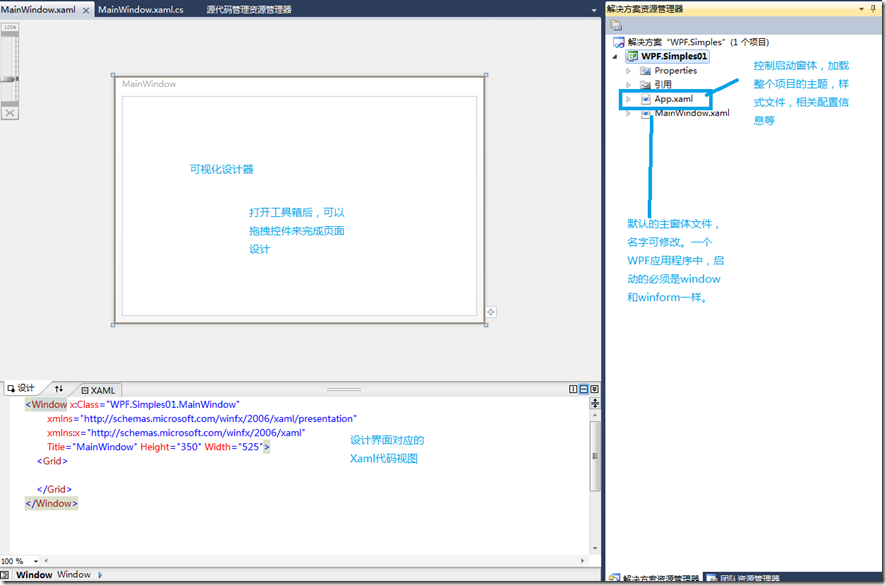Viewport: 886px width, 585px height.
Task: Click the horizontal scrollbar right arrow
Action: 582,561
